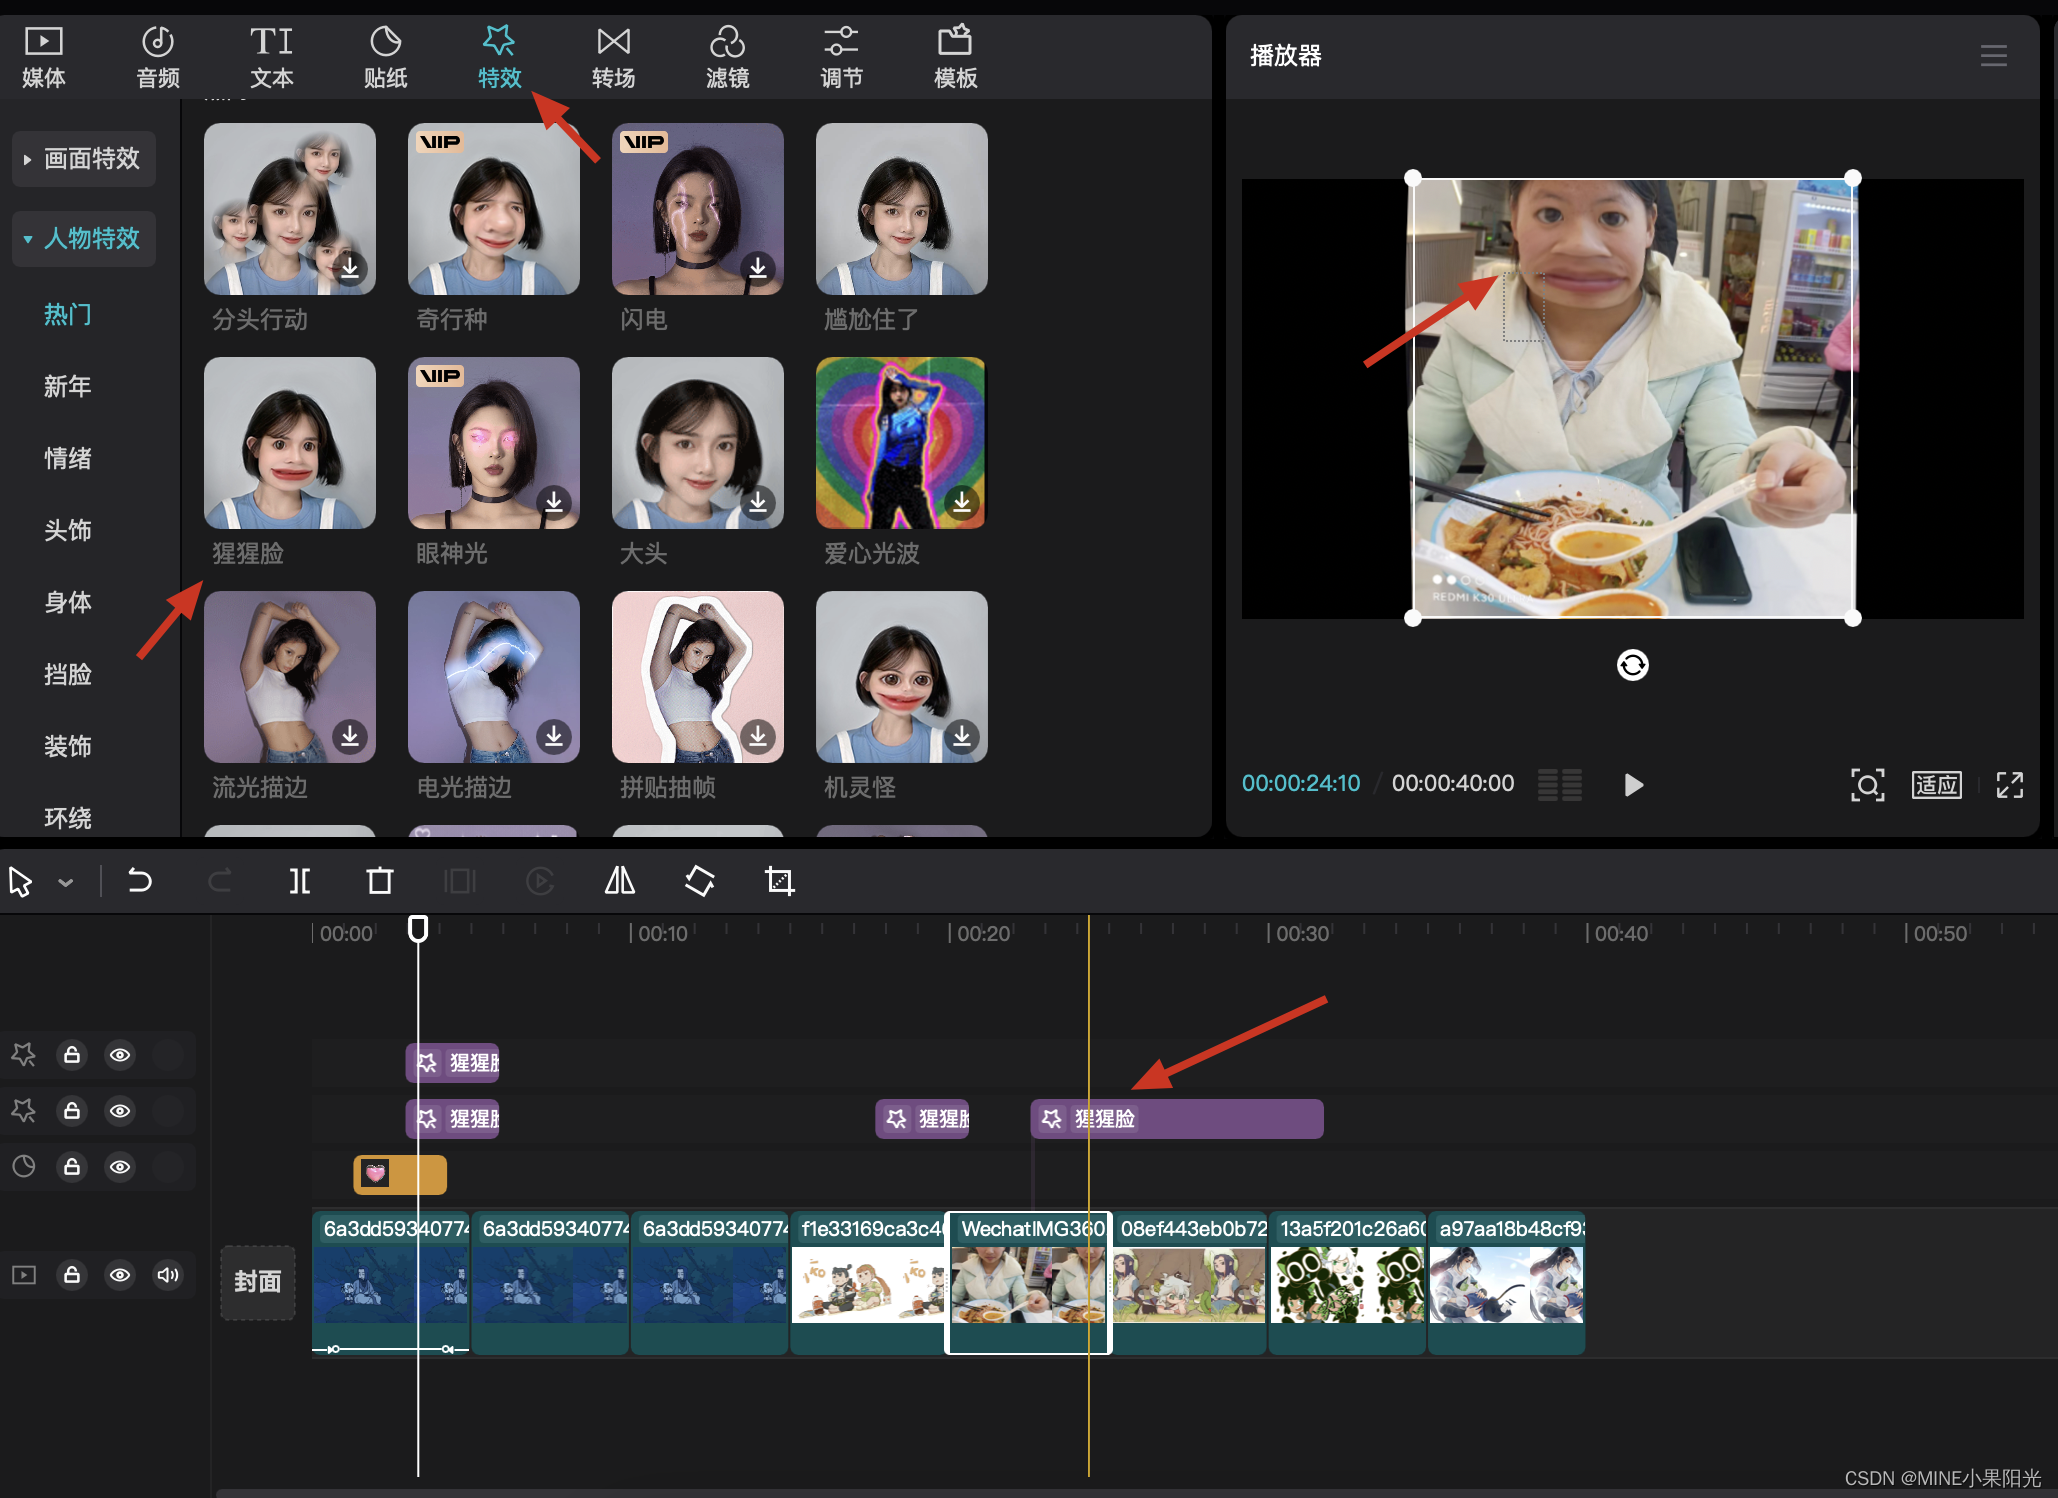Hide the top effect track with eye icon
The height and width of the screenshot is (1498, 2058).
pos(120,1055)
